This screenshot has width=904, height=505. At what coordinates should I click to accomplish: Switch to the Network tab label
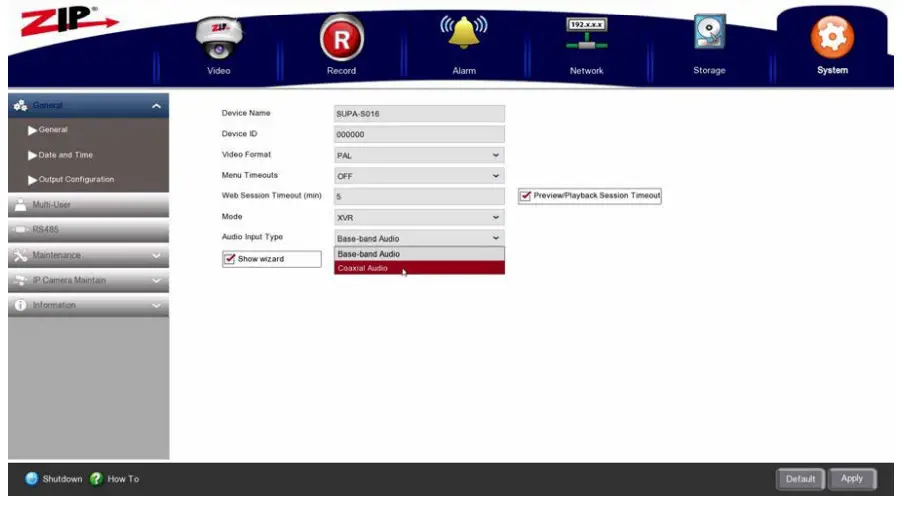[586, 70]
